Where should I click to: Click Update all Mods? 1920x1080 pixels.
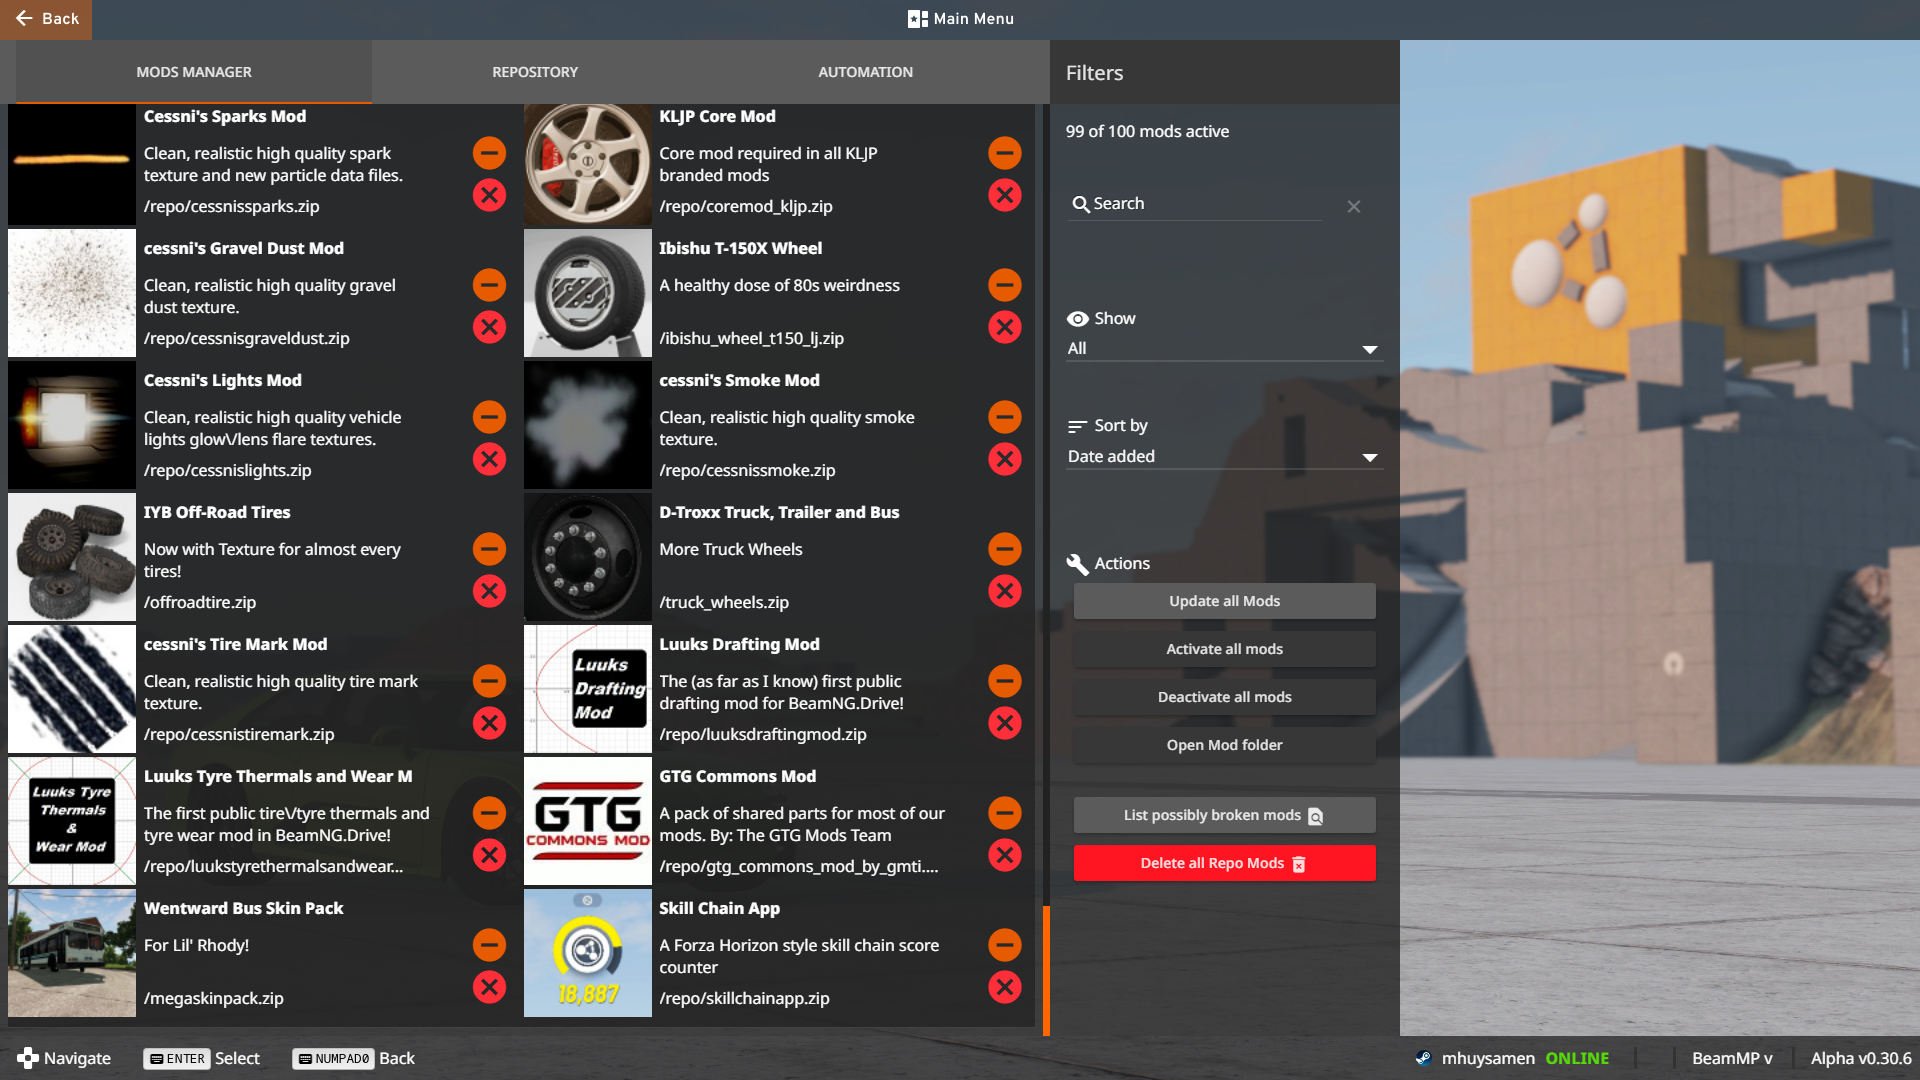pyautogui.click(x=1224, y=601)
